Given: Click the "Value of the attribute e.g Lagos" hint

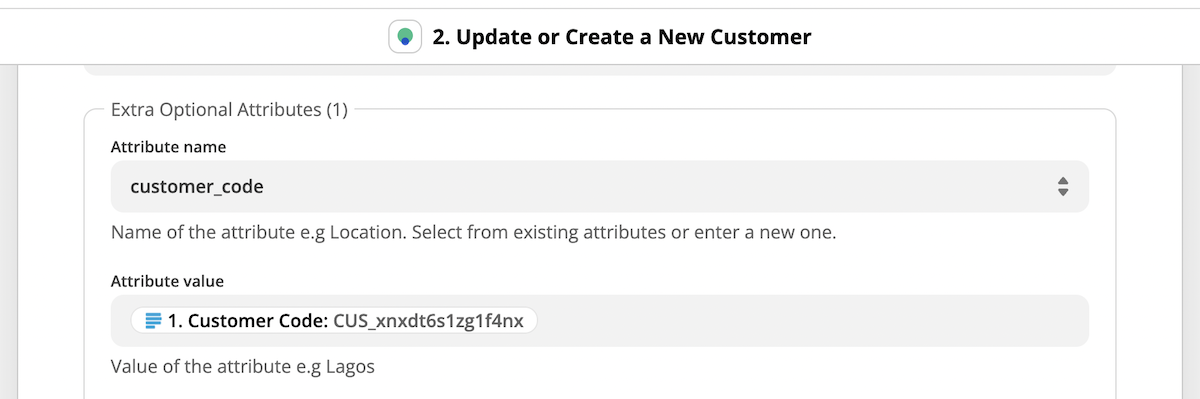Looking at the screenshot, I should tap(243, 367).
